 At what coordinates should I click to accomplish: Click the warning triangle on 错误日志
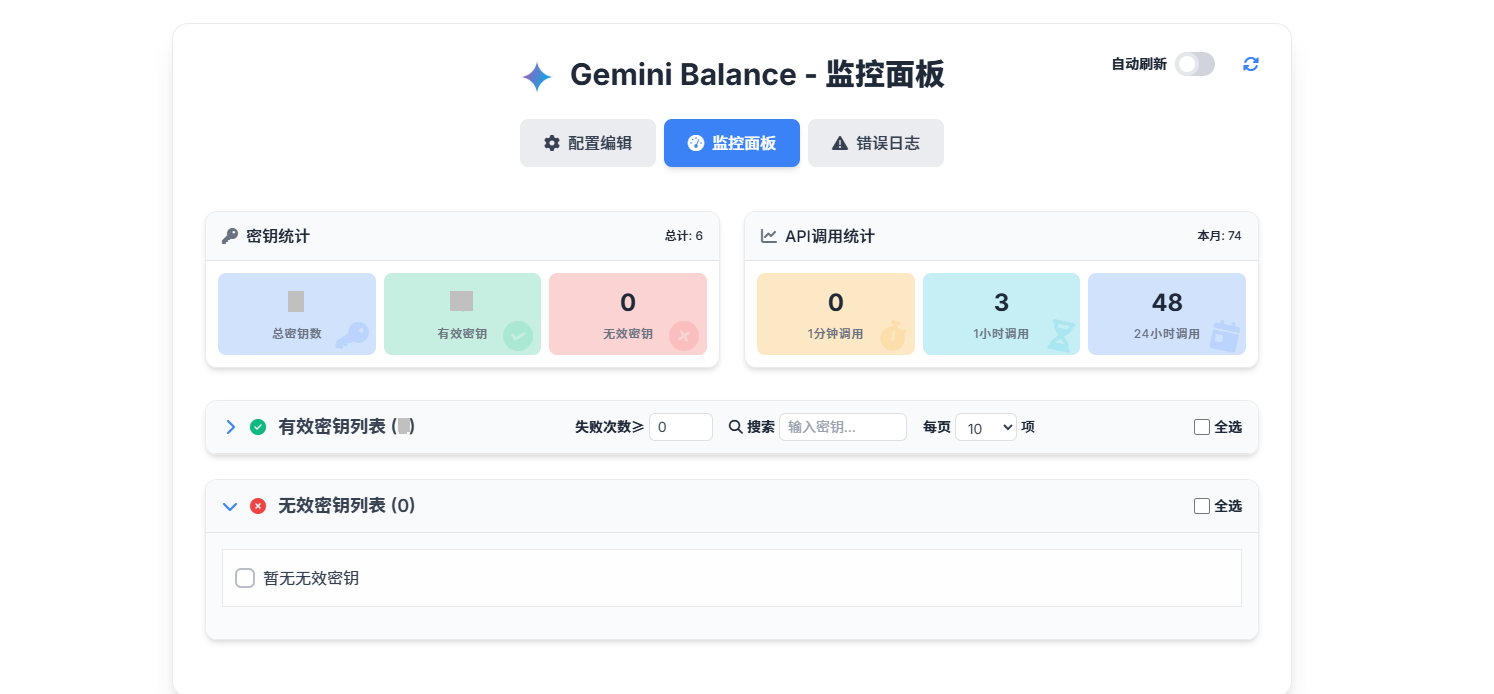pyautogui.click(x=840, y=142)
